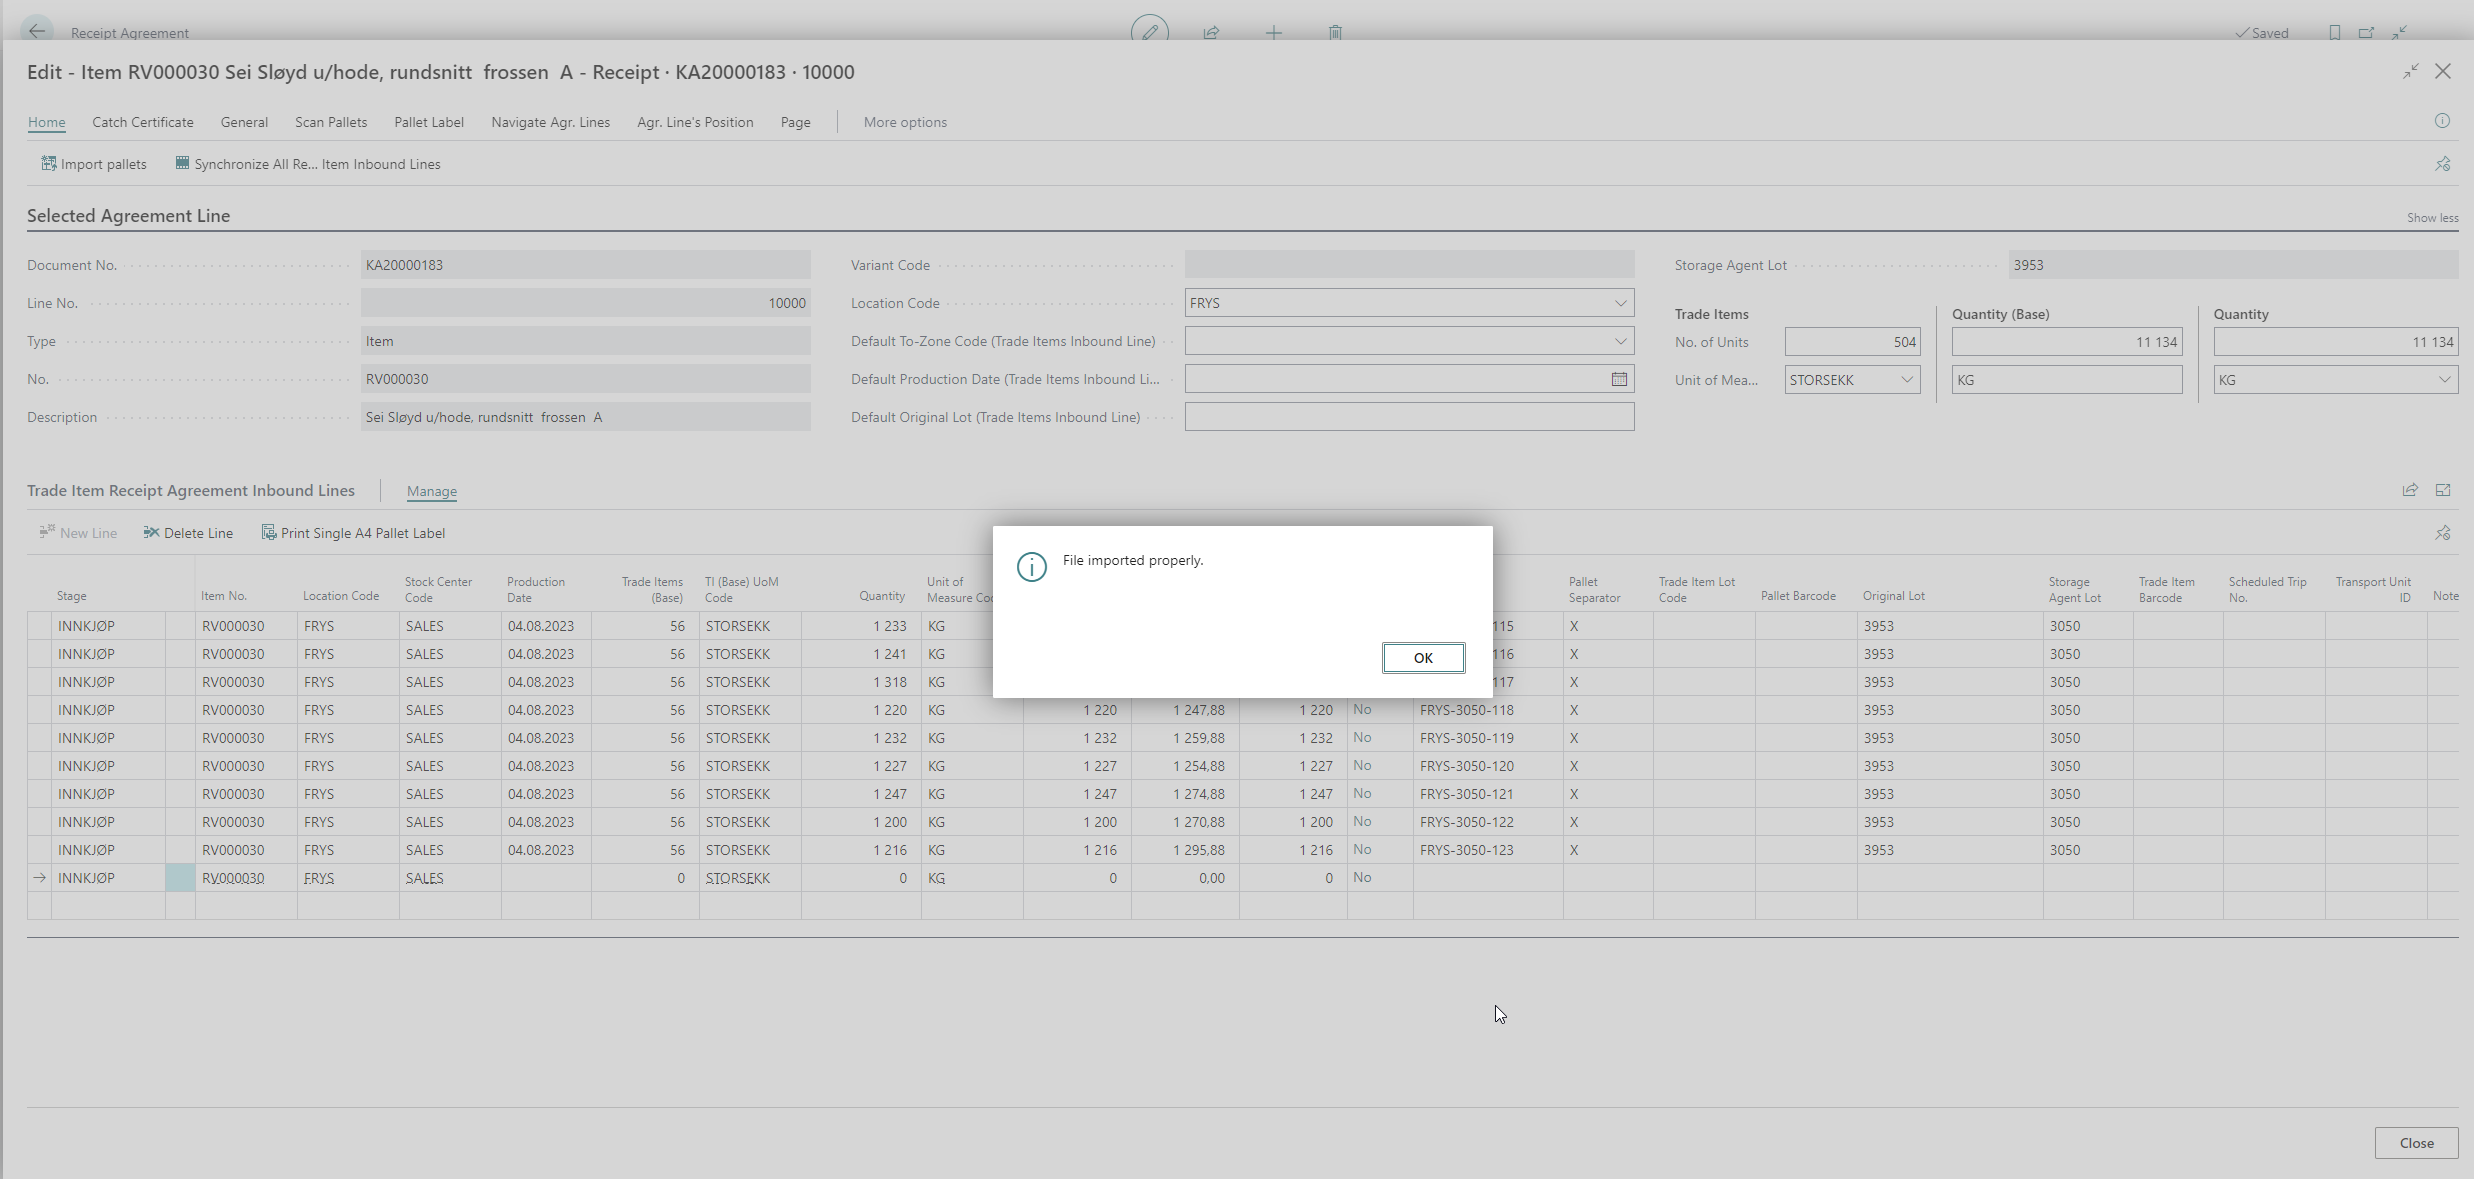Expand Inbound Lines part to full view
The image size is (2474, 1179).
pos(2443,490)
